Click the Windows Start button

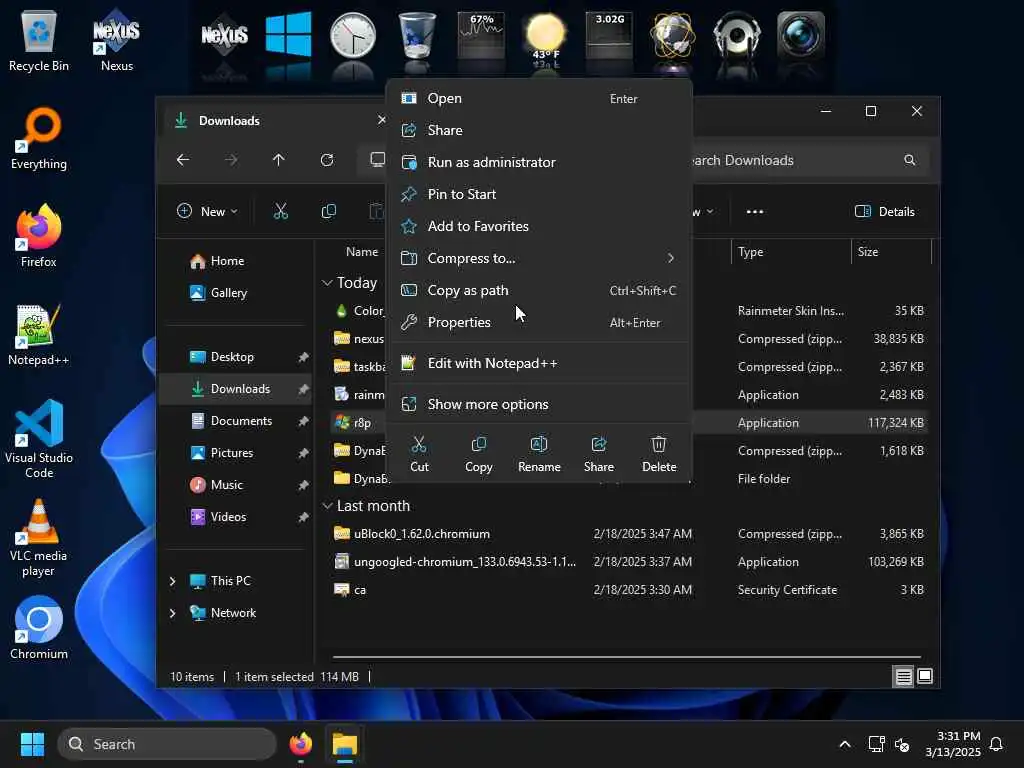32,744
